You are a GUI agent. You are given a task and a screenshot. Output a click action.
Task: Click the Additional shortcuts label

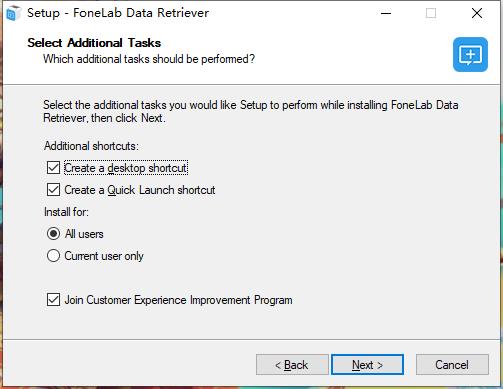click(91, 146)
